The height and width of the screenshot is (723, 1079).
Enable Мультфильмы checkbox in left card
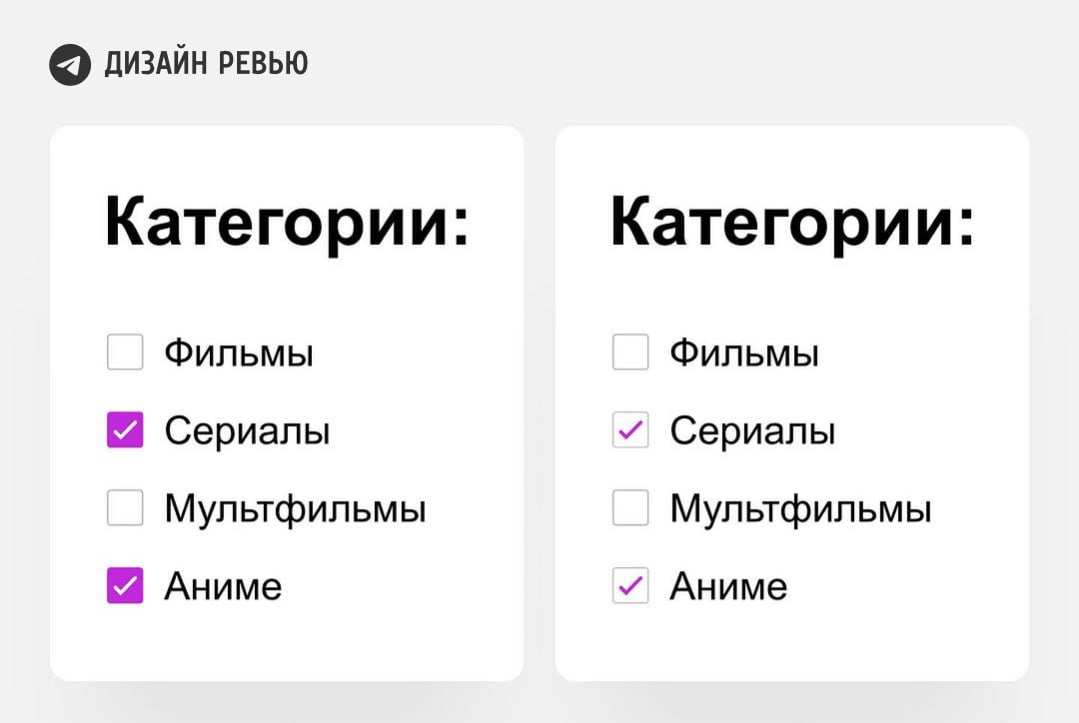125,509
